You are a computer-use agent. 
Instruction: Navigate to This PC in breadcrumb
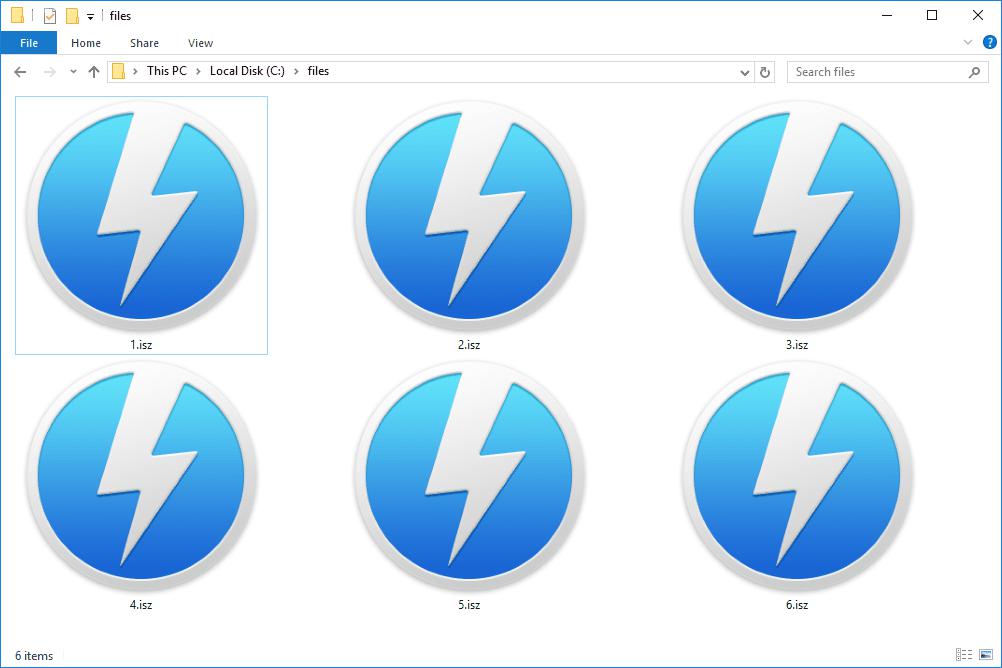click(x=167, y=71)
